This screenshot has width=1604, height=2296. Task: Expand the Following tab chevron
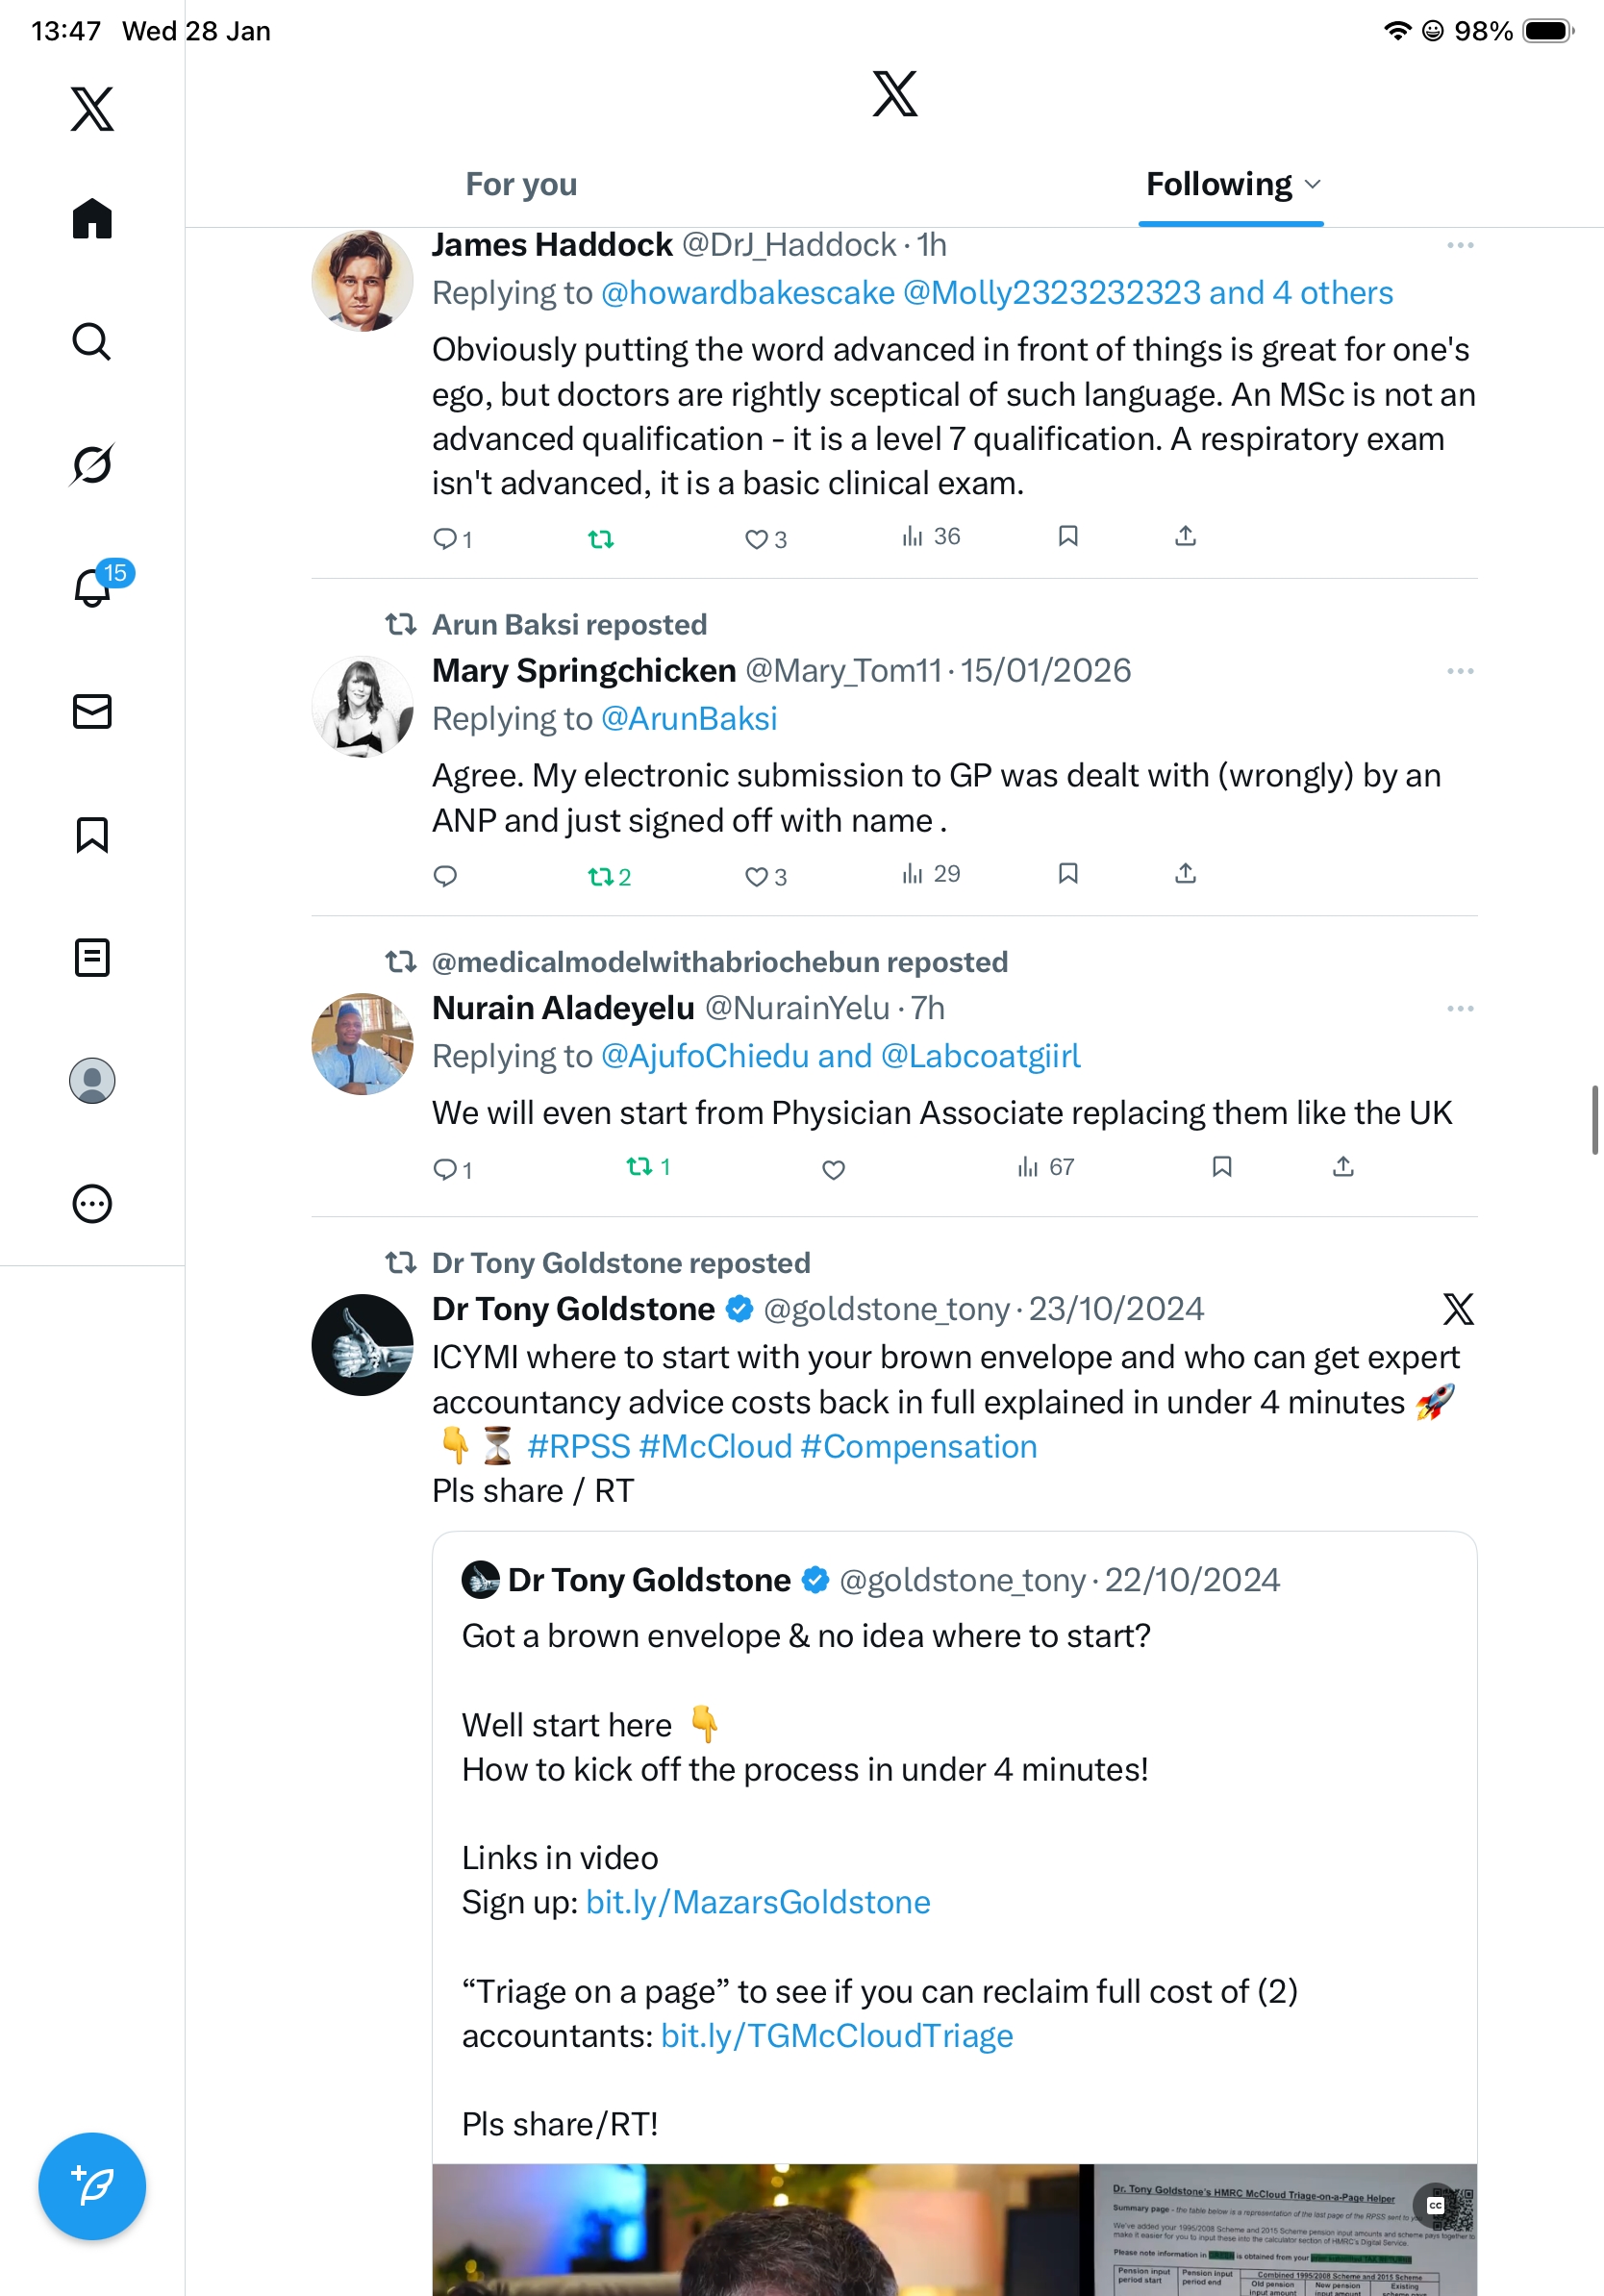(1314, 185)
